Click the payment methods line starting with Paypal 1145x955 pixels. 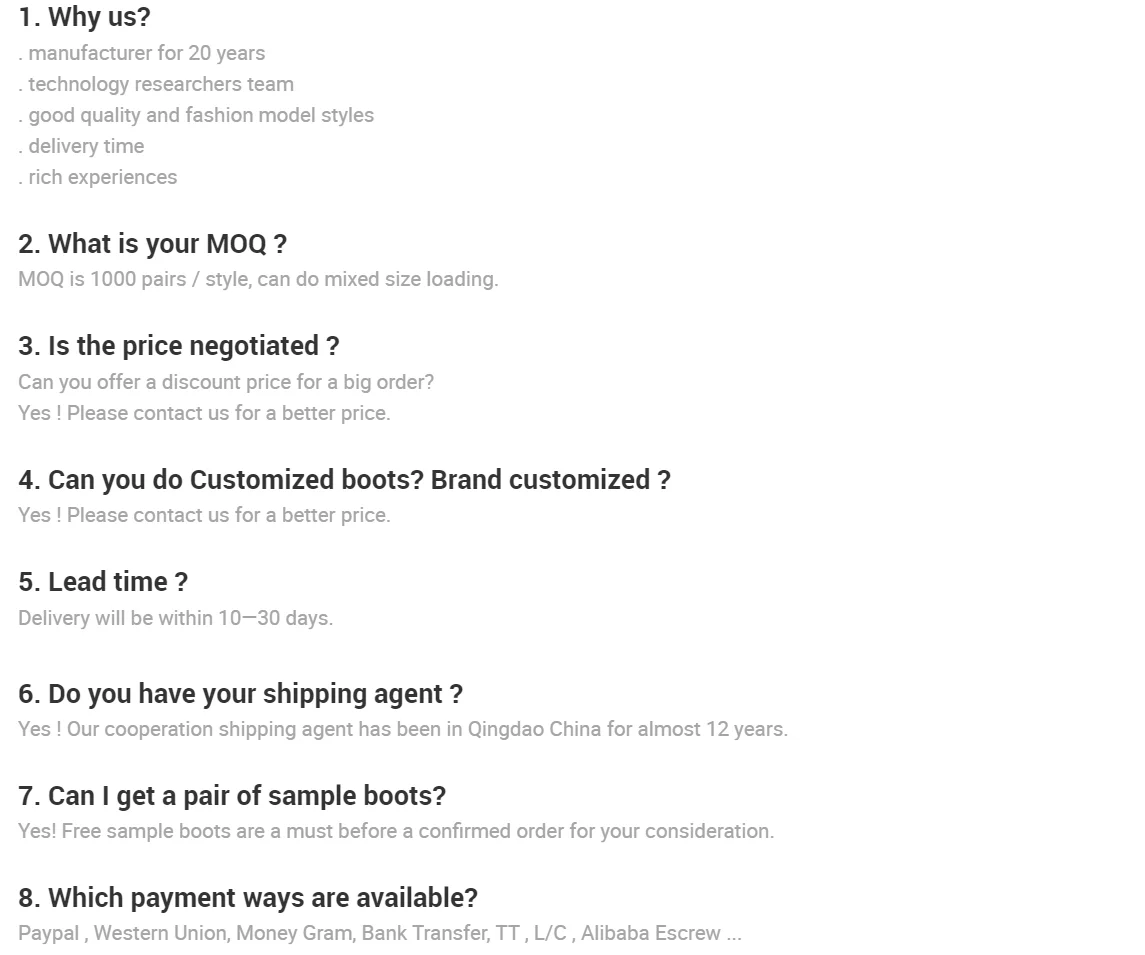tap(379, 933)
